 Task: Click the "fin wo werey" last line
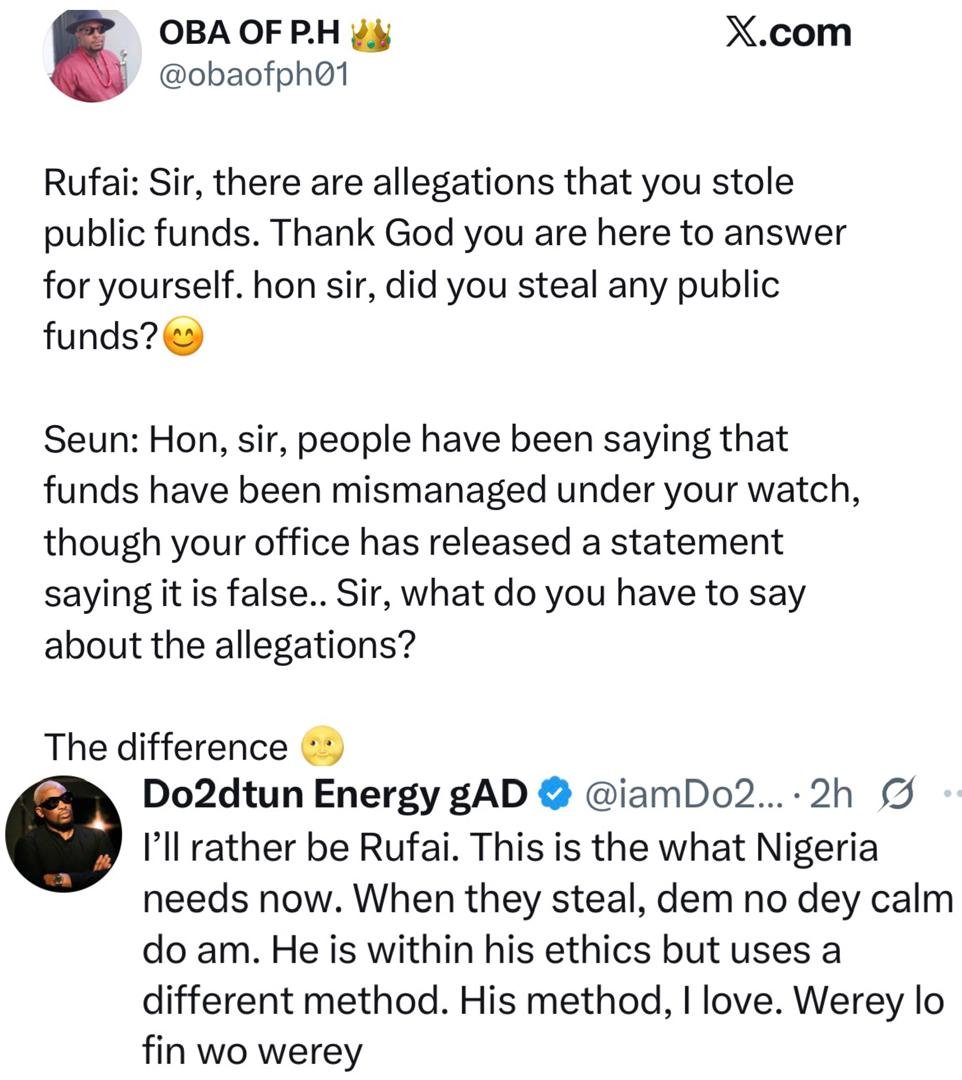(250, 1052)
